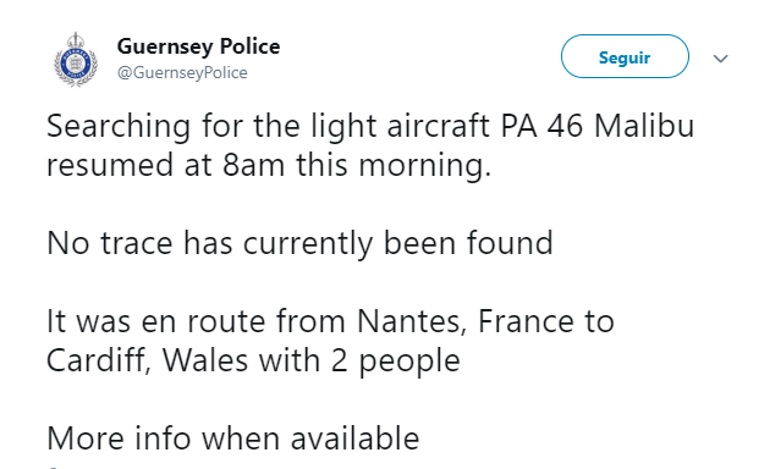Click the word 'Wales' in tweet
Screen dimensions: 770x469
[205, 361]
